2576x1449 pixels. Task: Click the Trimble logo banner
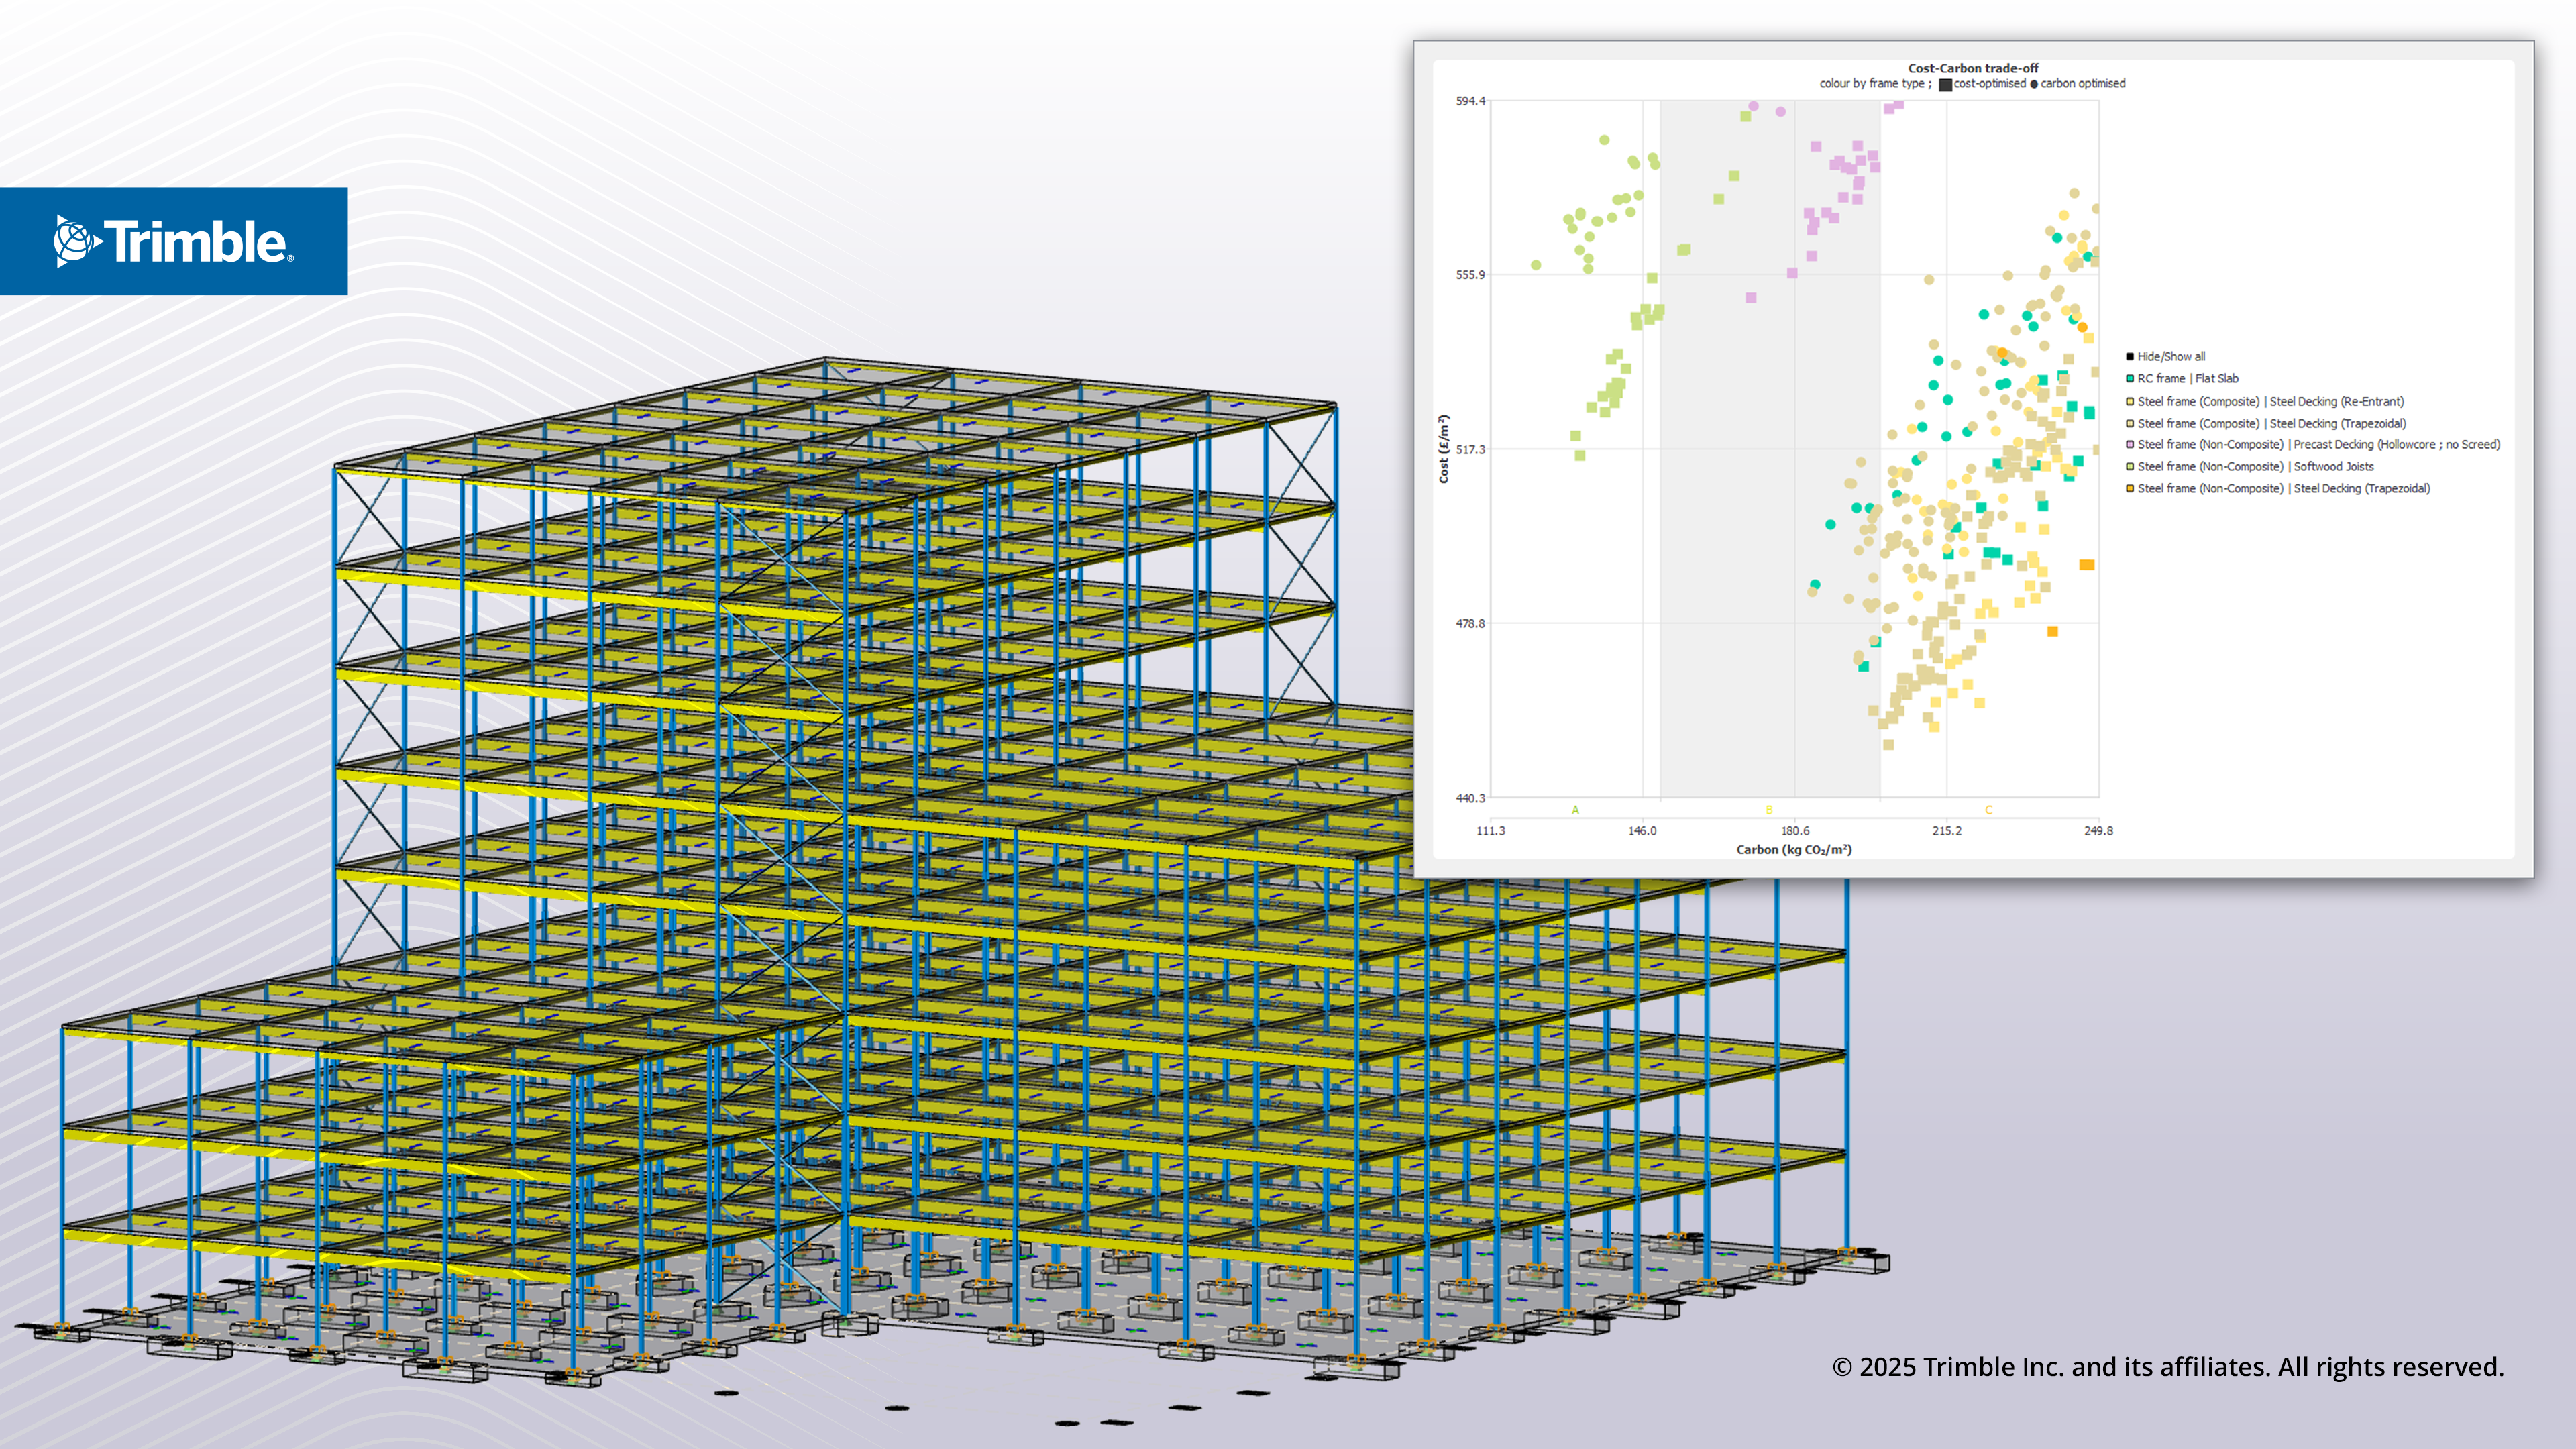click(174, 241)
